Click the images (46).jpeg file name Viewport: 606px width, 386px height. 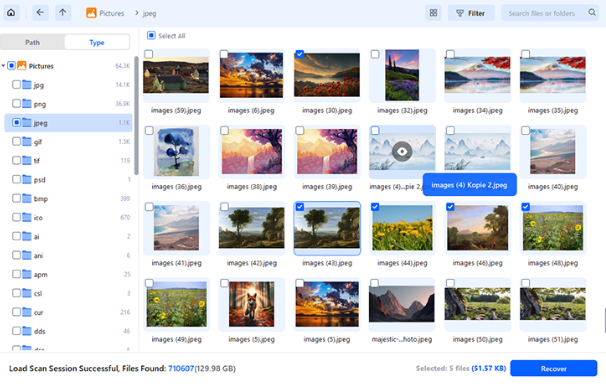point(477,263)
